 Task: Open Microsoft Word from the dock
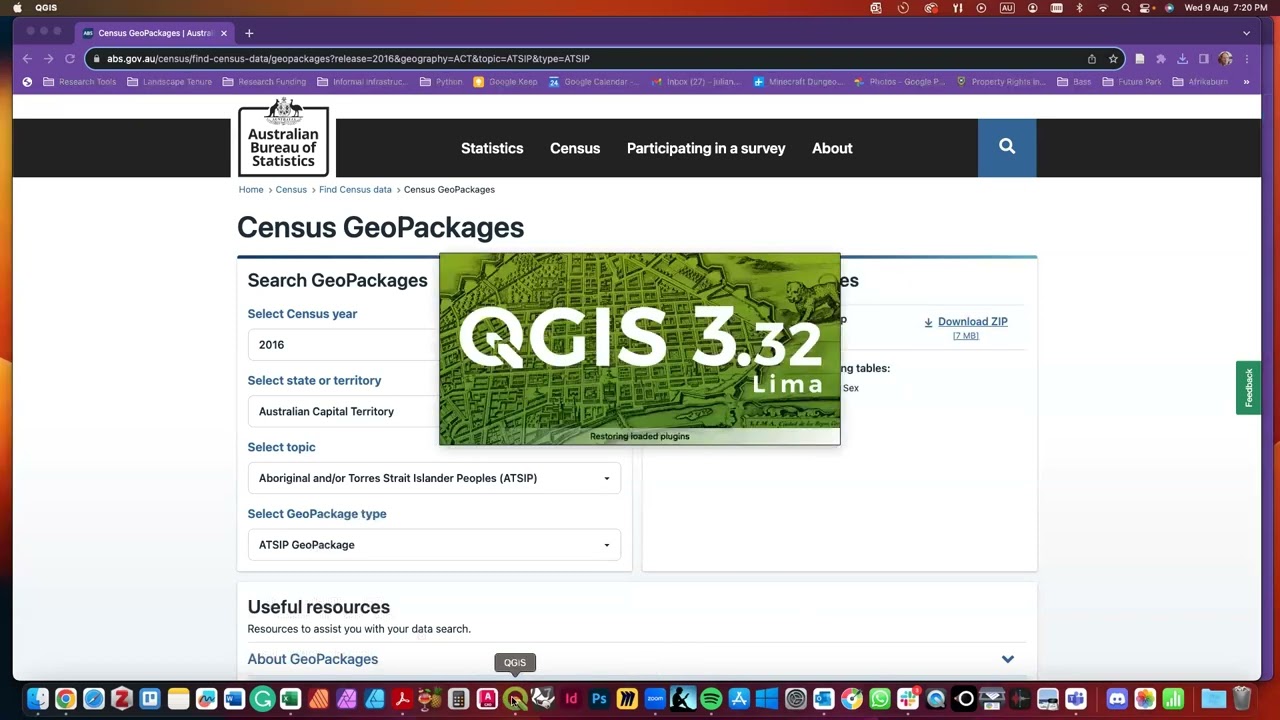(234, 699)
